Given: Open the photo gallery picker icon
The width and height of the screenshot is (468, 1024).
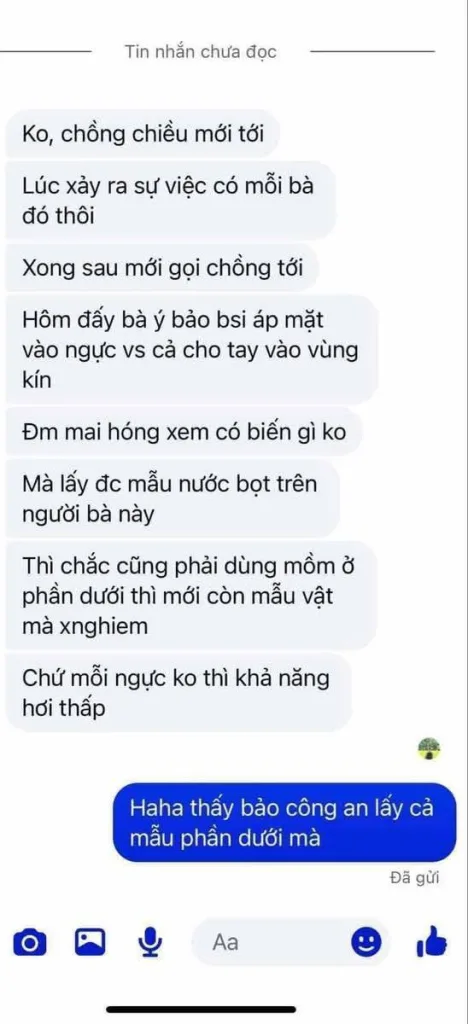Looking at the screenshot, I should pyautogui.click(x=89, y=942).
